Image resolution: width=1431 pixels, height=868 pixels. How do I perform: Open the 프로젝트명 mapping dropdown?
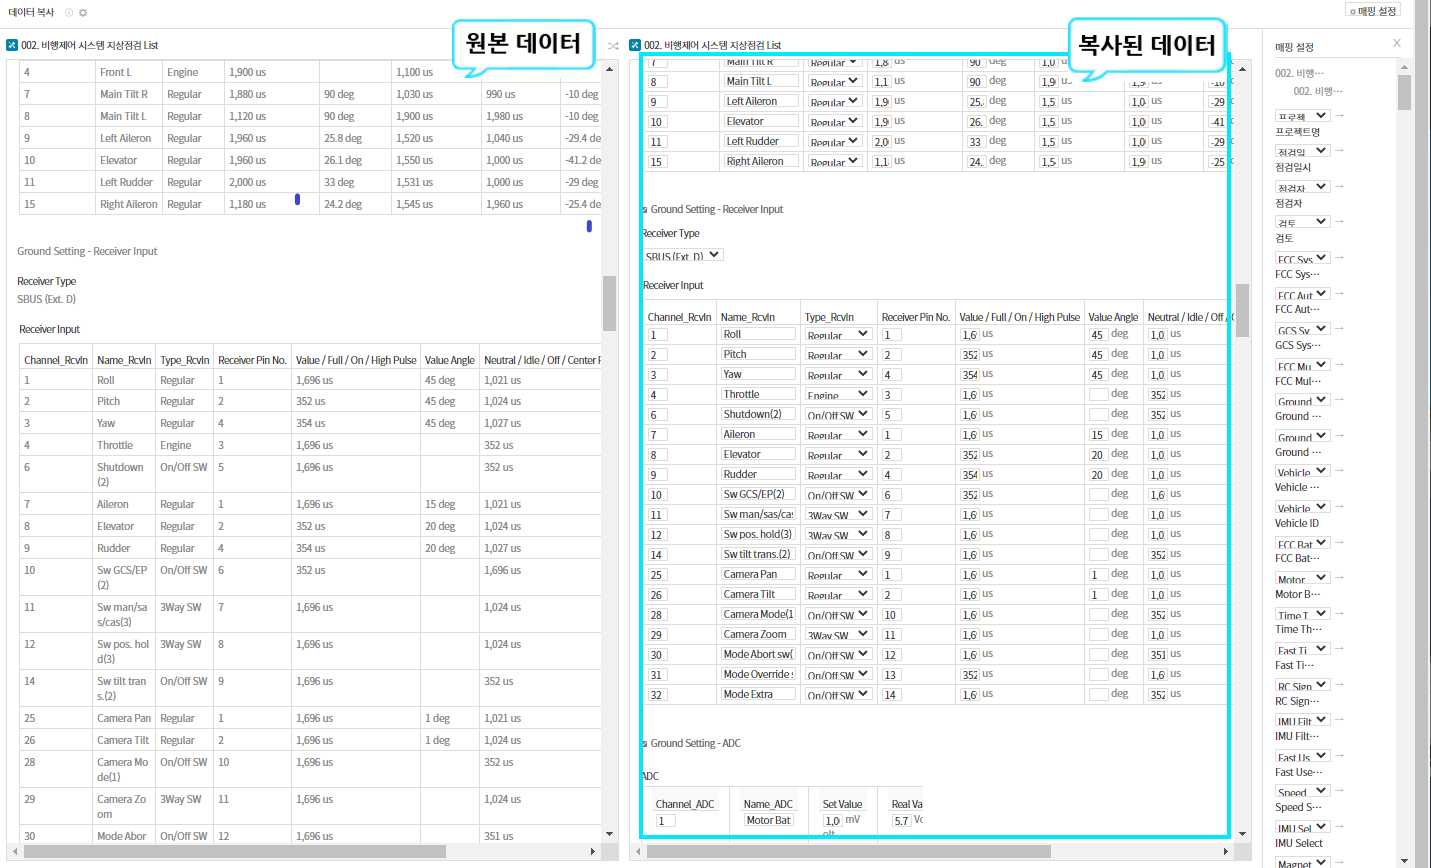pyautogui.click(x=1302, y=116)
